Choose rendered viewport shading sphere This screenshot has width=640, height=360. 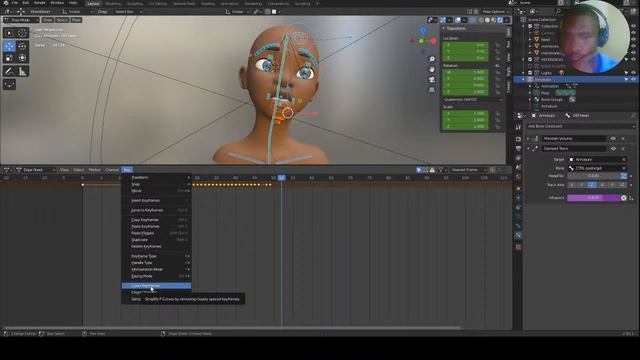tap(500, 20)
